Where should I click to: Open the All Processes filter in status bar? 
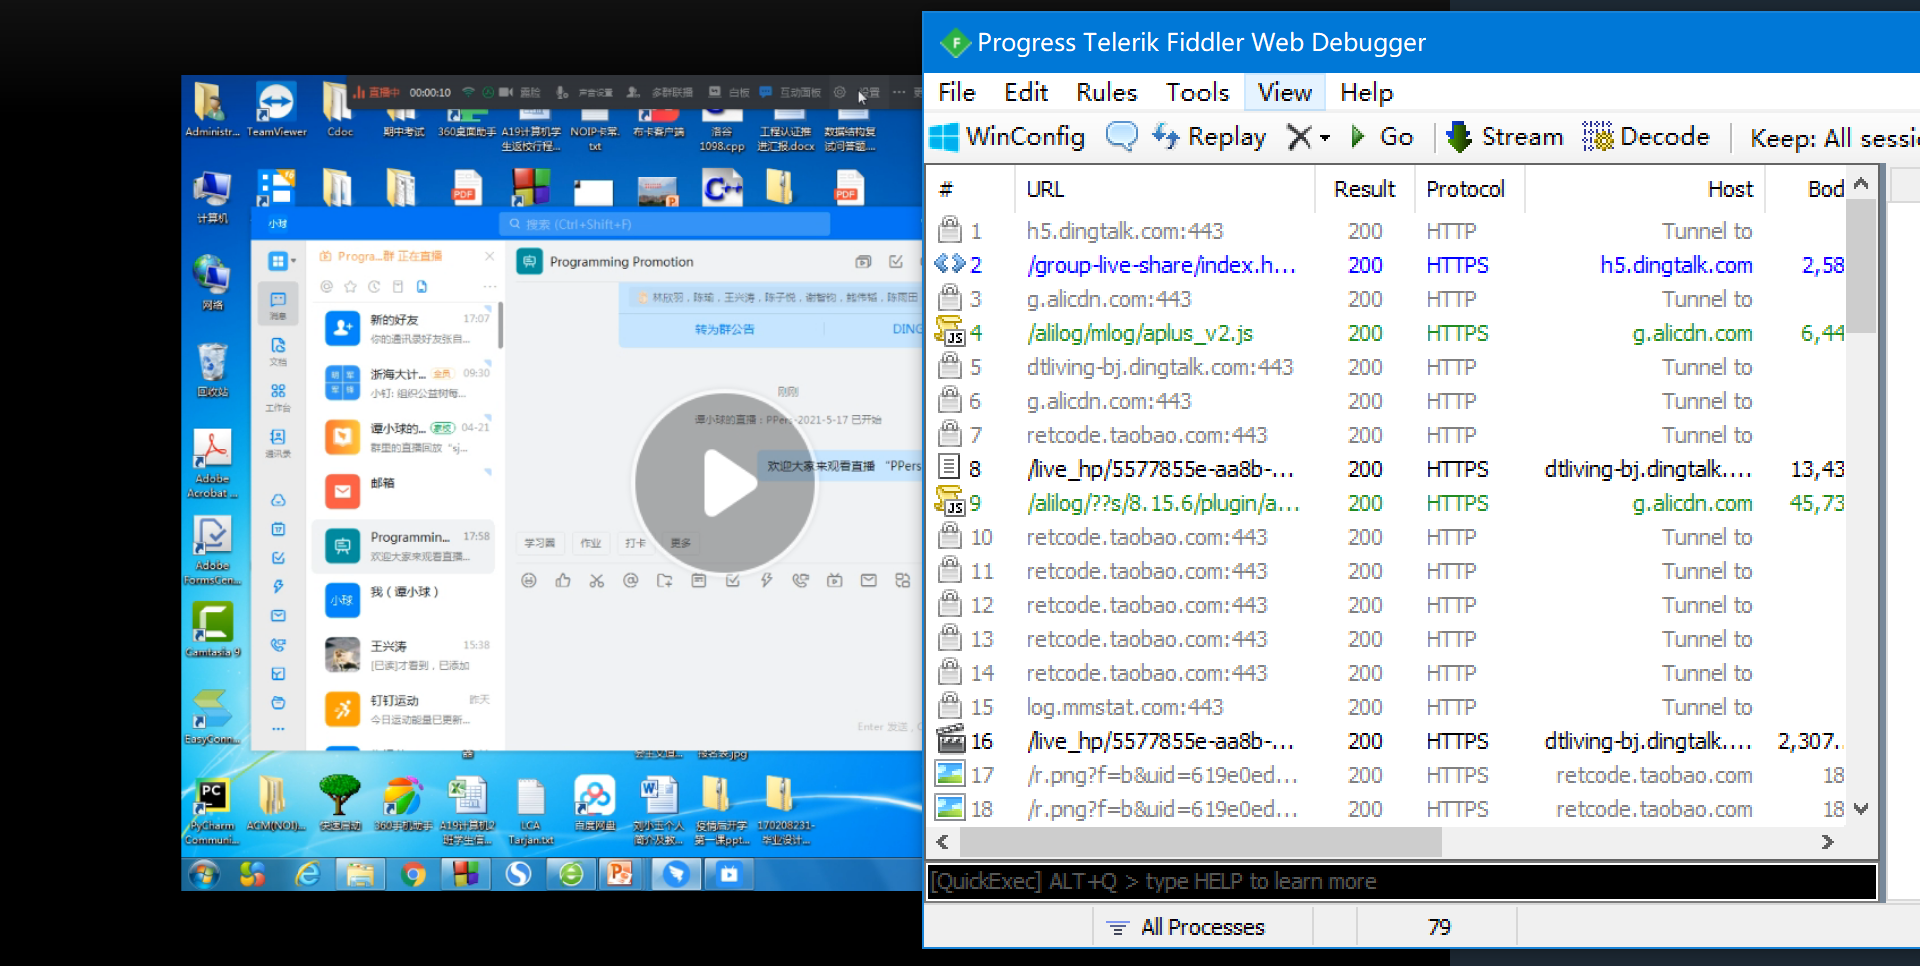[x=1202, y=928]
